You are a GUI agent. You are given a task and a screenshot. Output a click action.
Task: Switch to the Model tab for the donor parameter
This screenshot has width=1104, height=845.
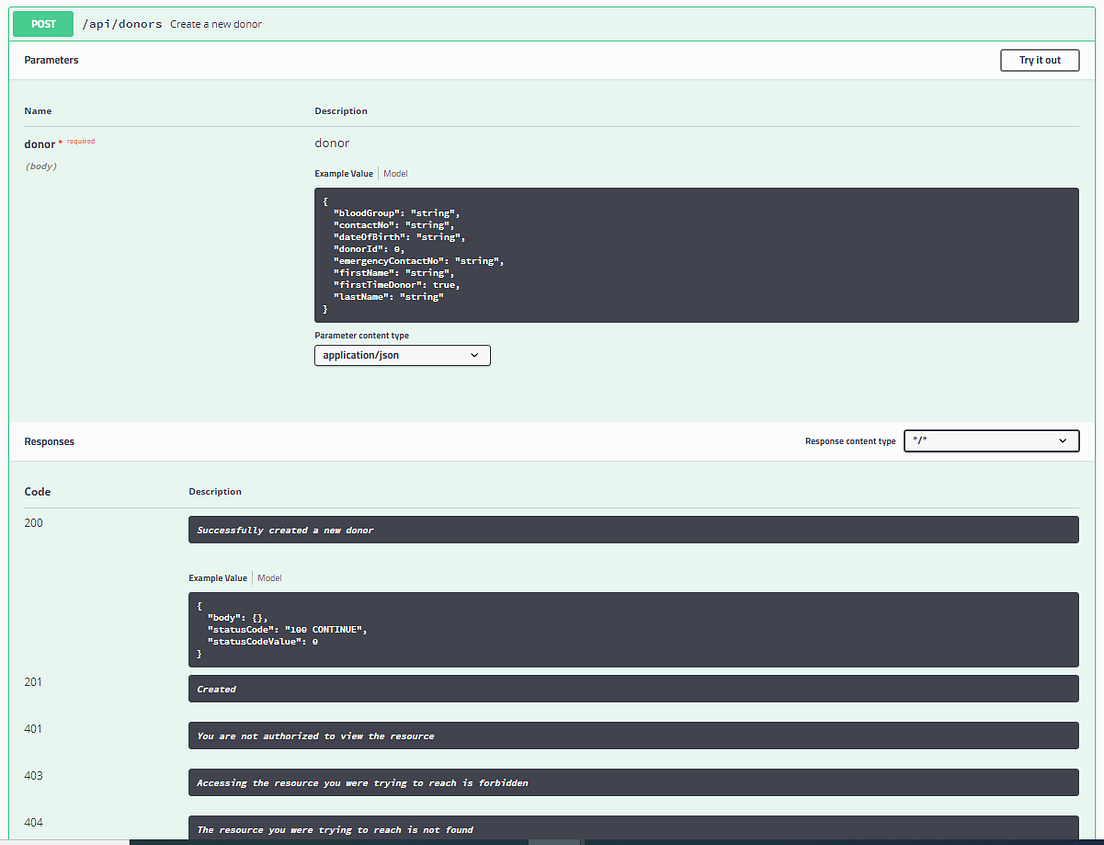395,173
